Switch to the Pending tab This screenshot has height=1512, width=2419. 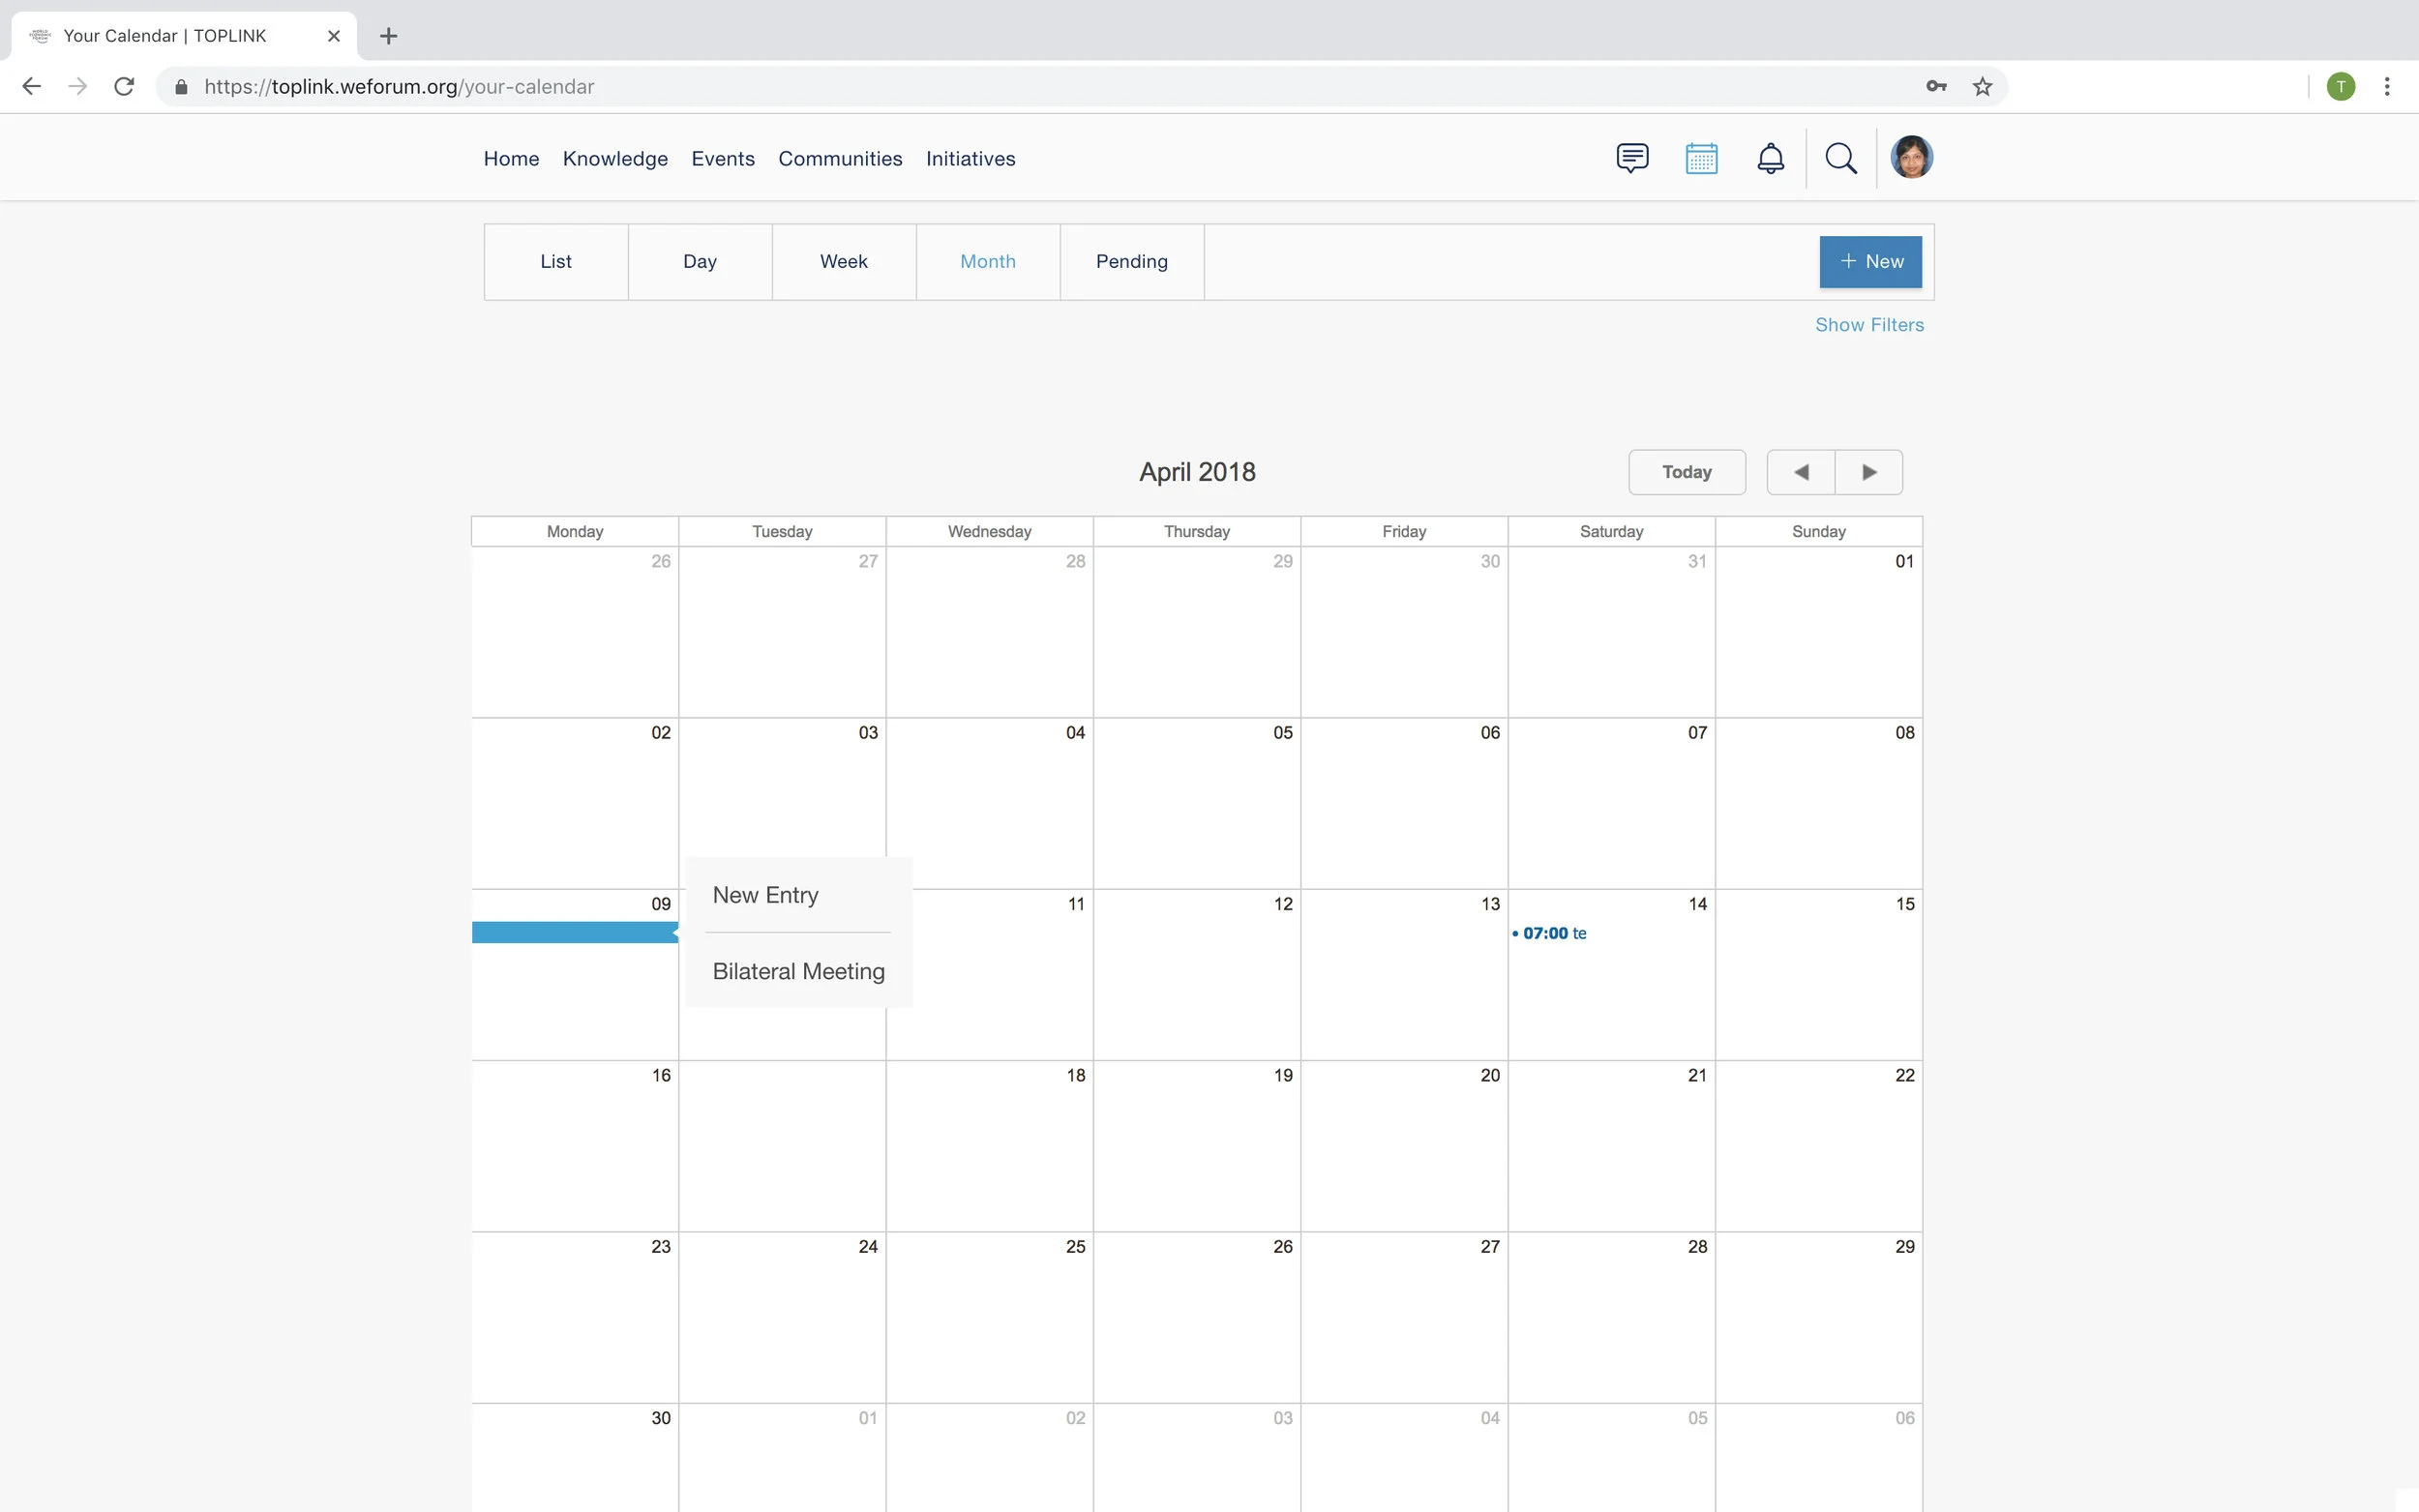coord(1131,261)
